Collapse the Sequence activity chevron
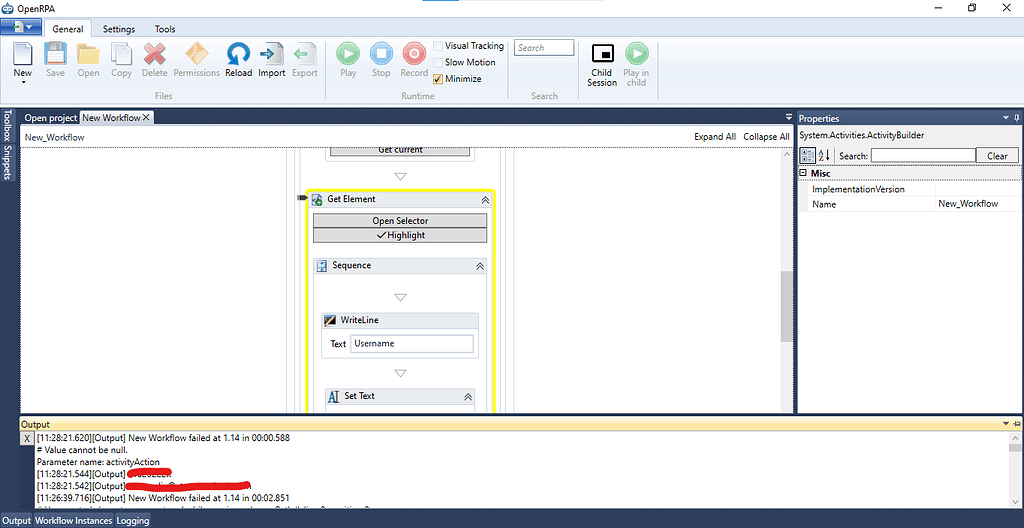1024x528 pixels. tap(479, 266)
